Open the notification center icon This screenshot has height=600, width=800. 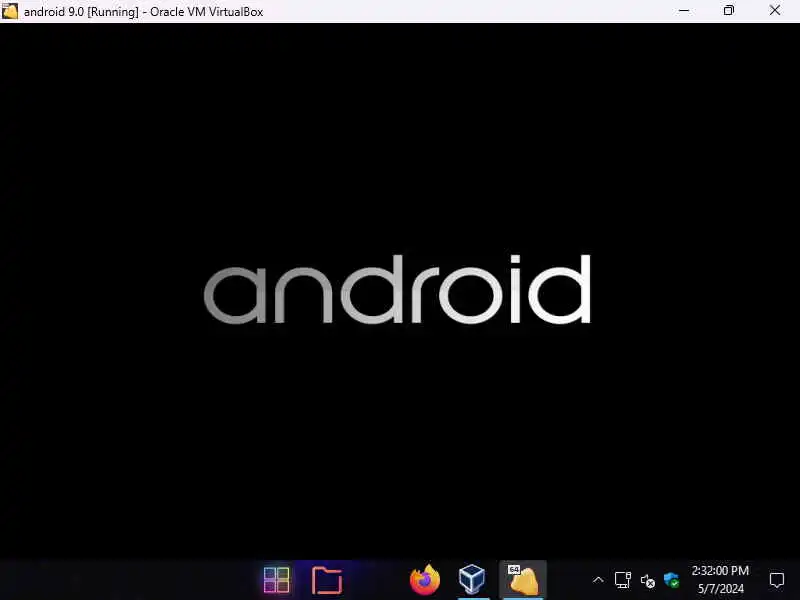(777, 580)
